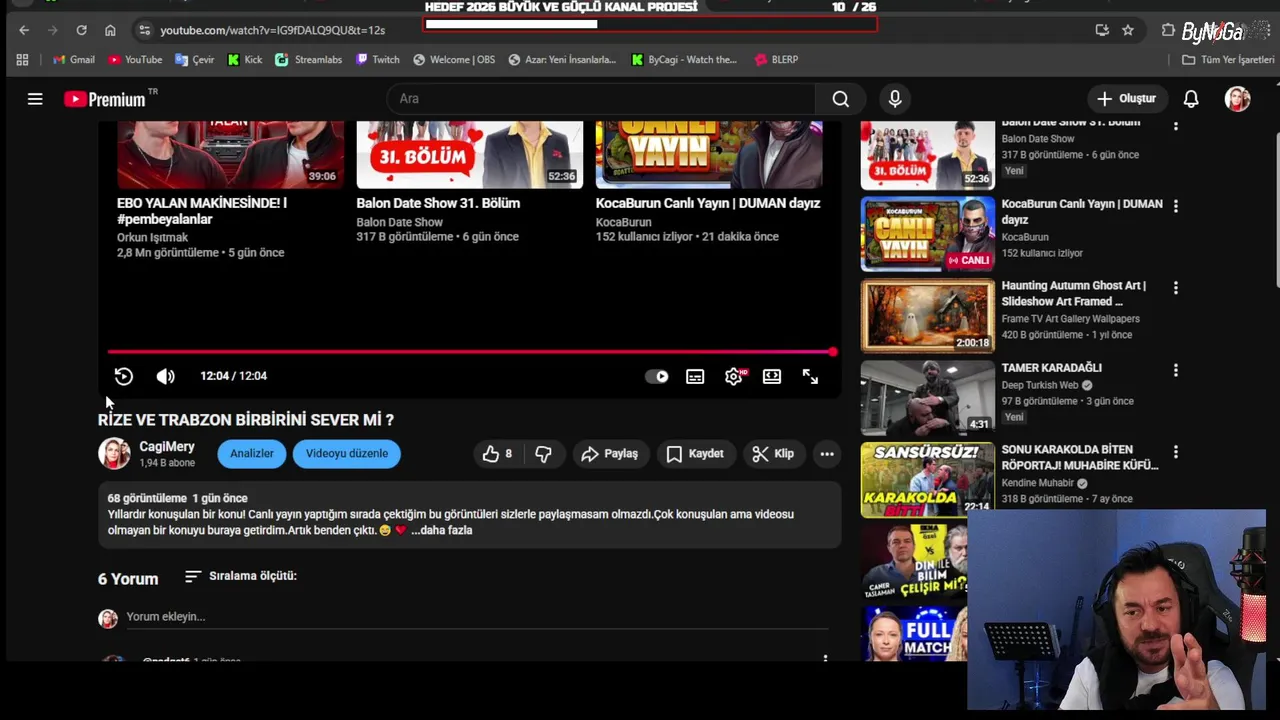The image size is (1280, 720).
Task: Start voice search with microphone icon
Action: coord(895,99)
